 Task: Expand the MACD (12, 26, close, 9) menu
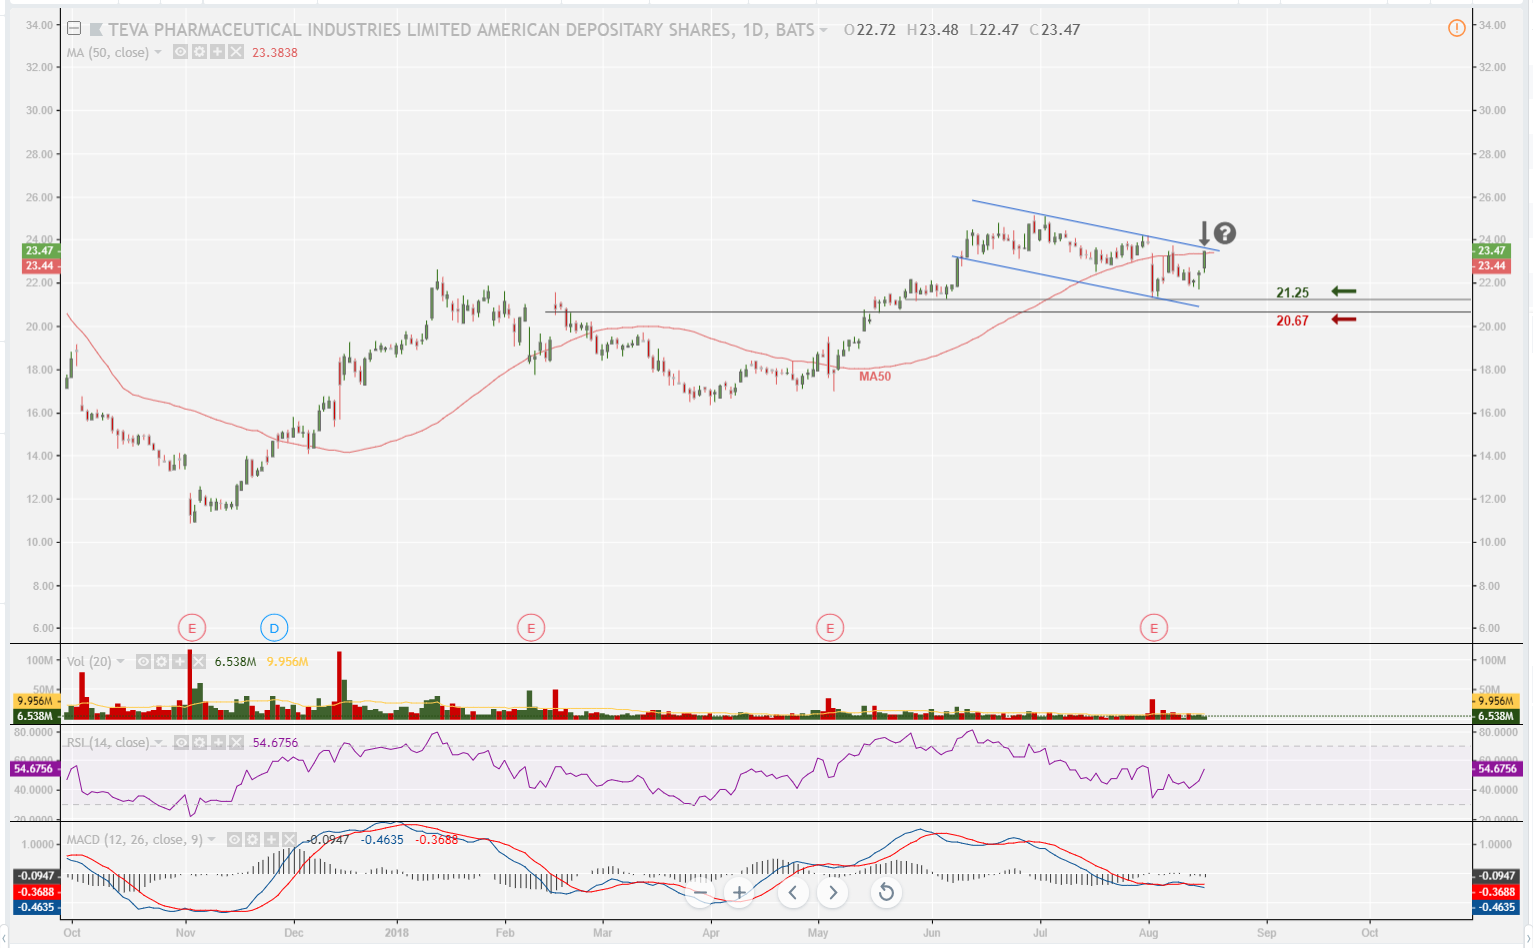pos(212,839)
